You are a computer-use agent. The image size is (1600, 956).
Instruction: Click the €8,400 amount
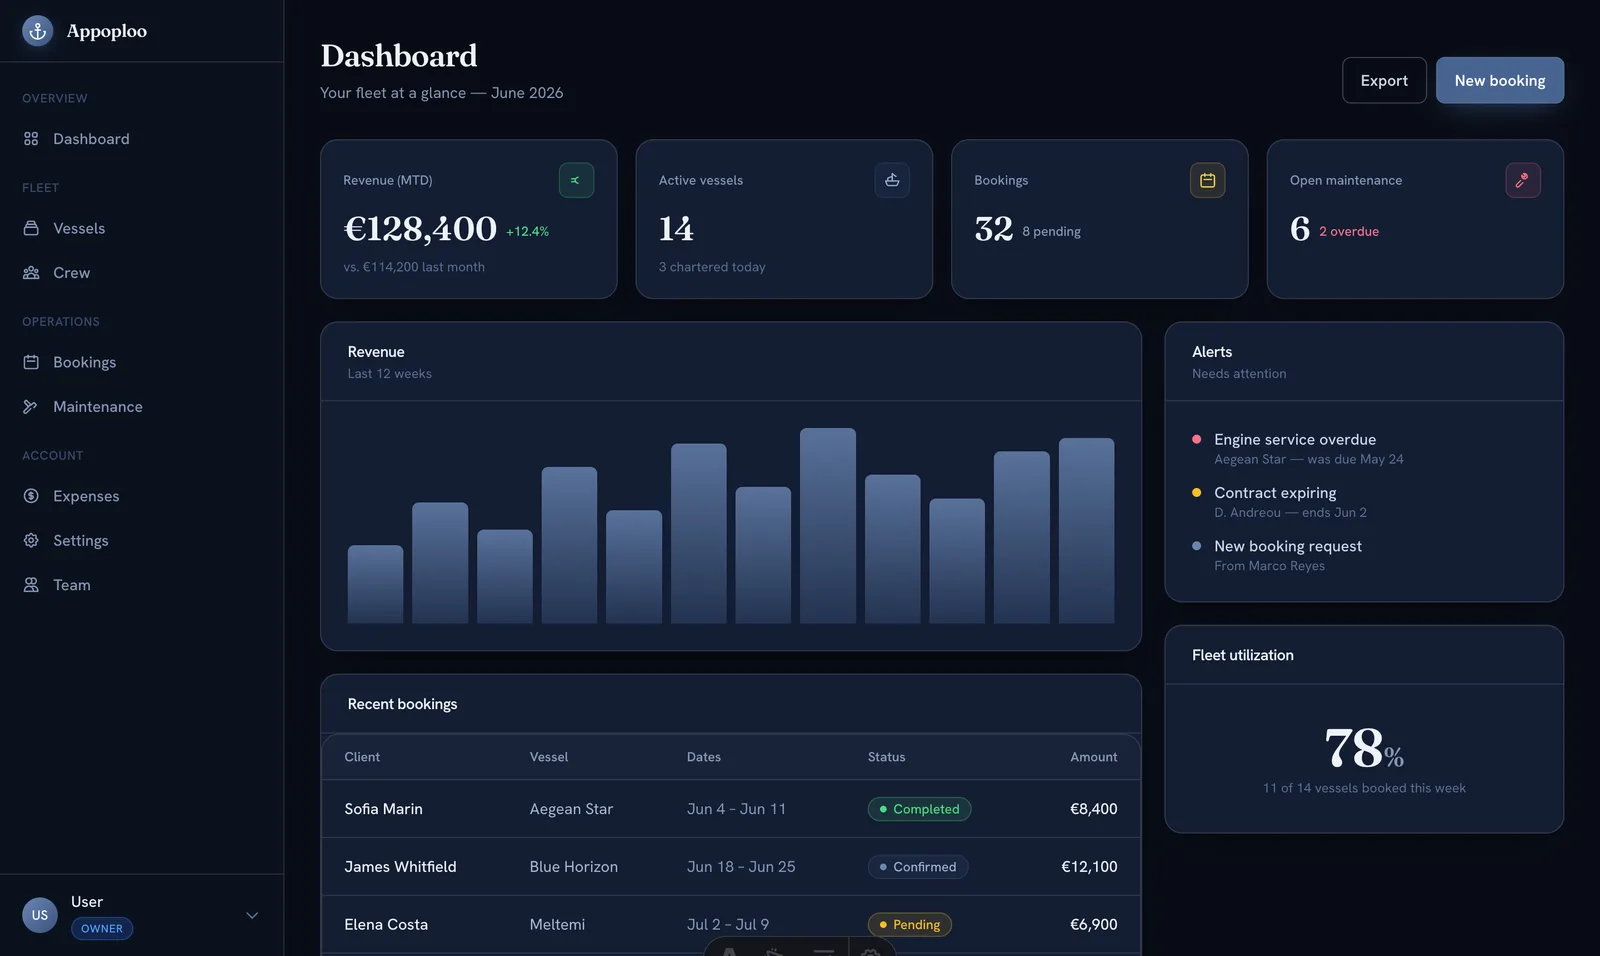tap(1094, 809)
